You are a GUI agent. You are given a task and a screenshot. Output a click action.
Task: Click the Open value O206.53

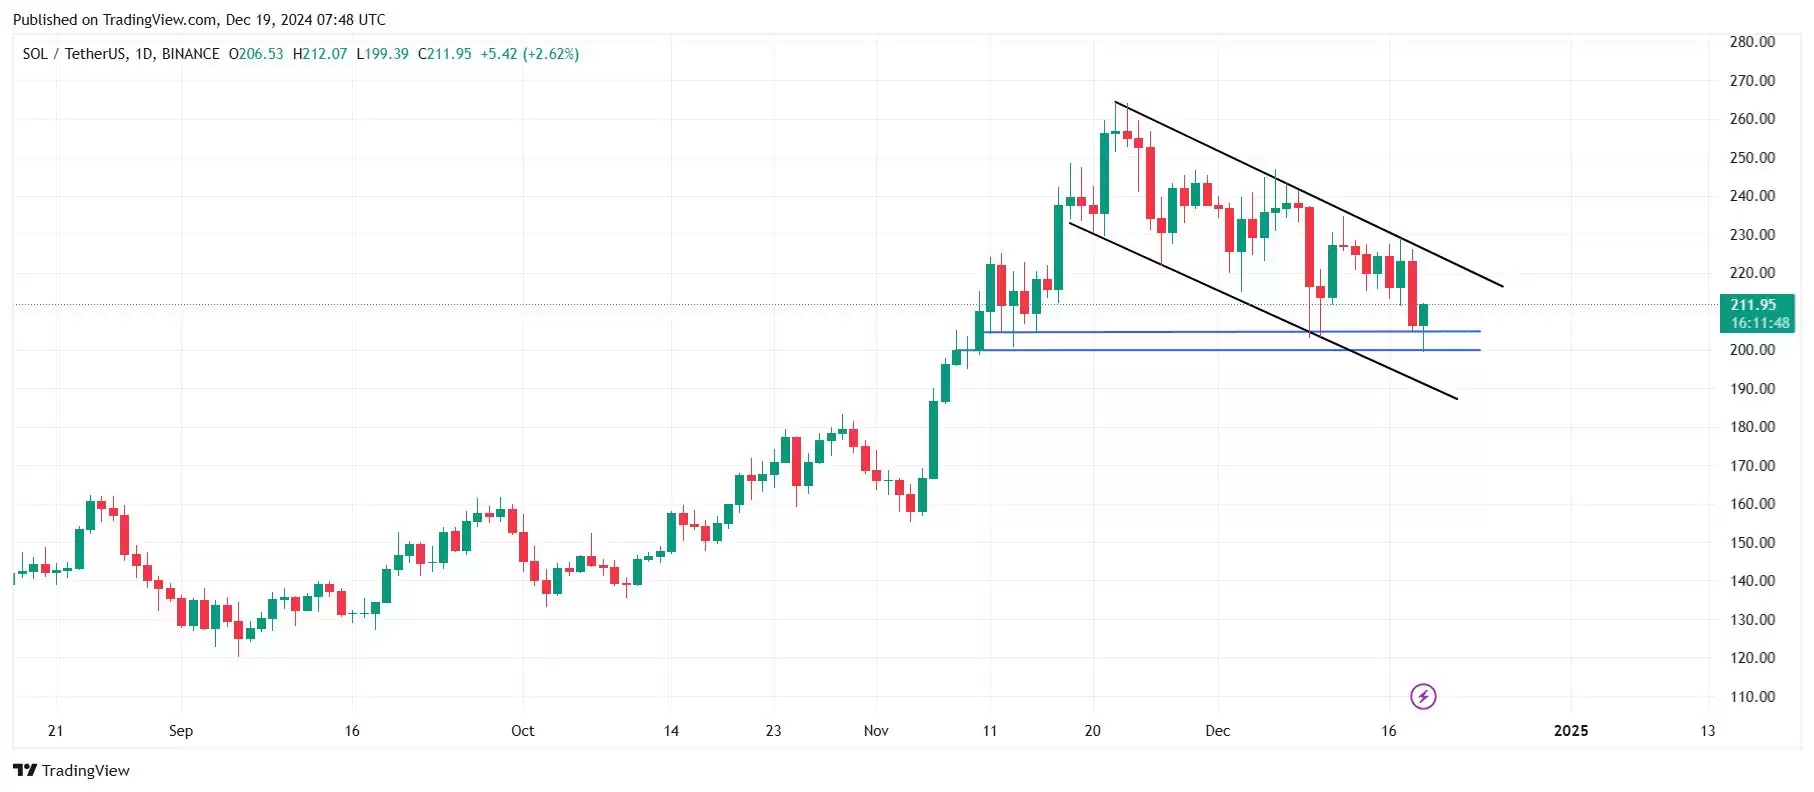pos(256,54)
